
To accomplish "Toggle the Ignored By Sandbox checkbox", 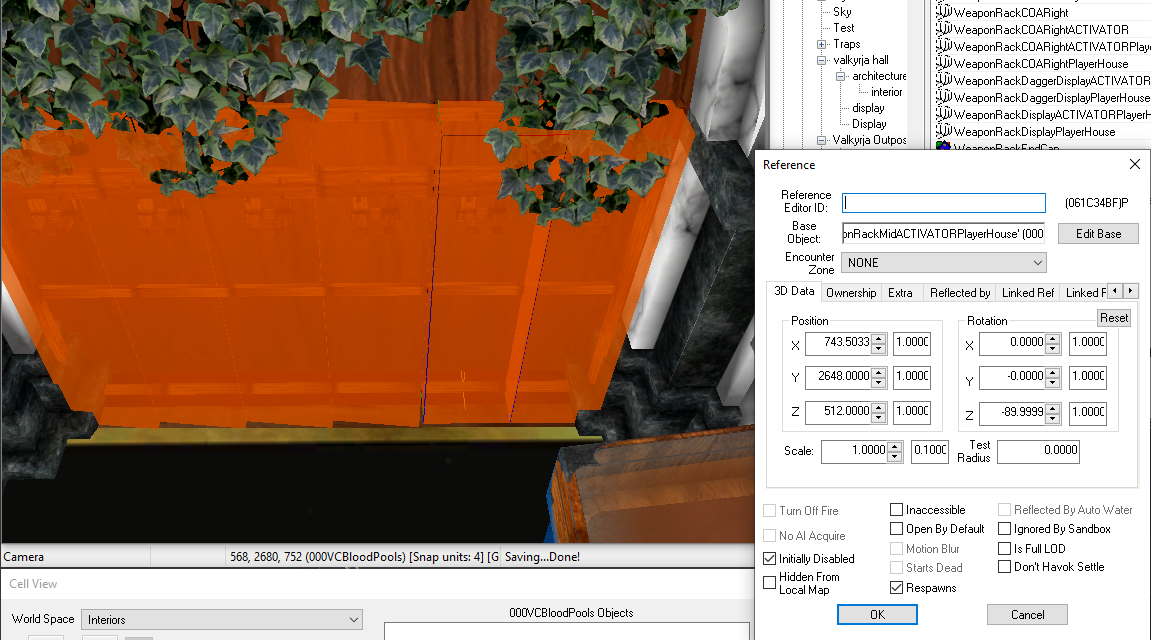I will (x=1004, y=528).
